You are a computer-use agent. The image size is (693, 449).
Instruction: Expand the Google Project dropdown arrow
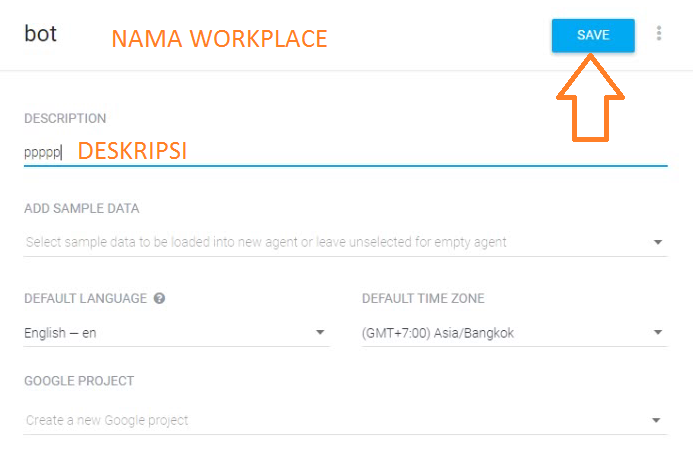[x=658, y=420]
